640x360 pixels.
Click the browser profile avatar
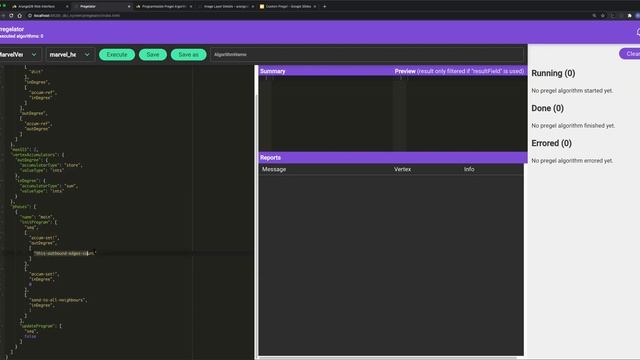click(x=638, y=16)
